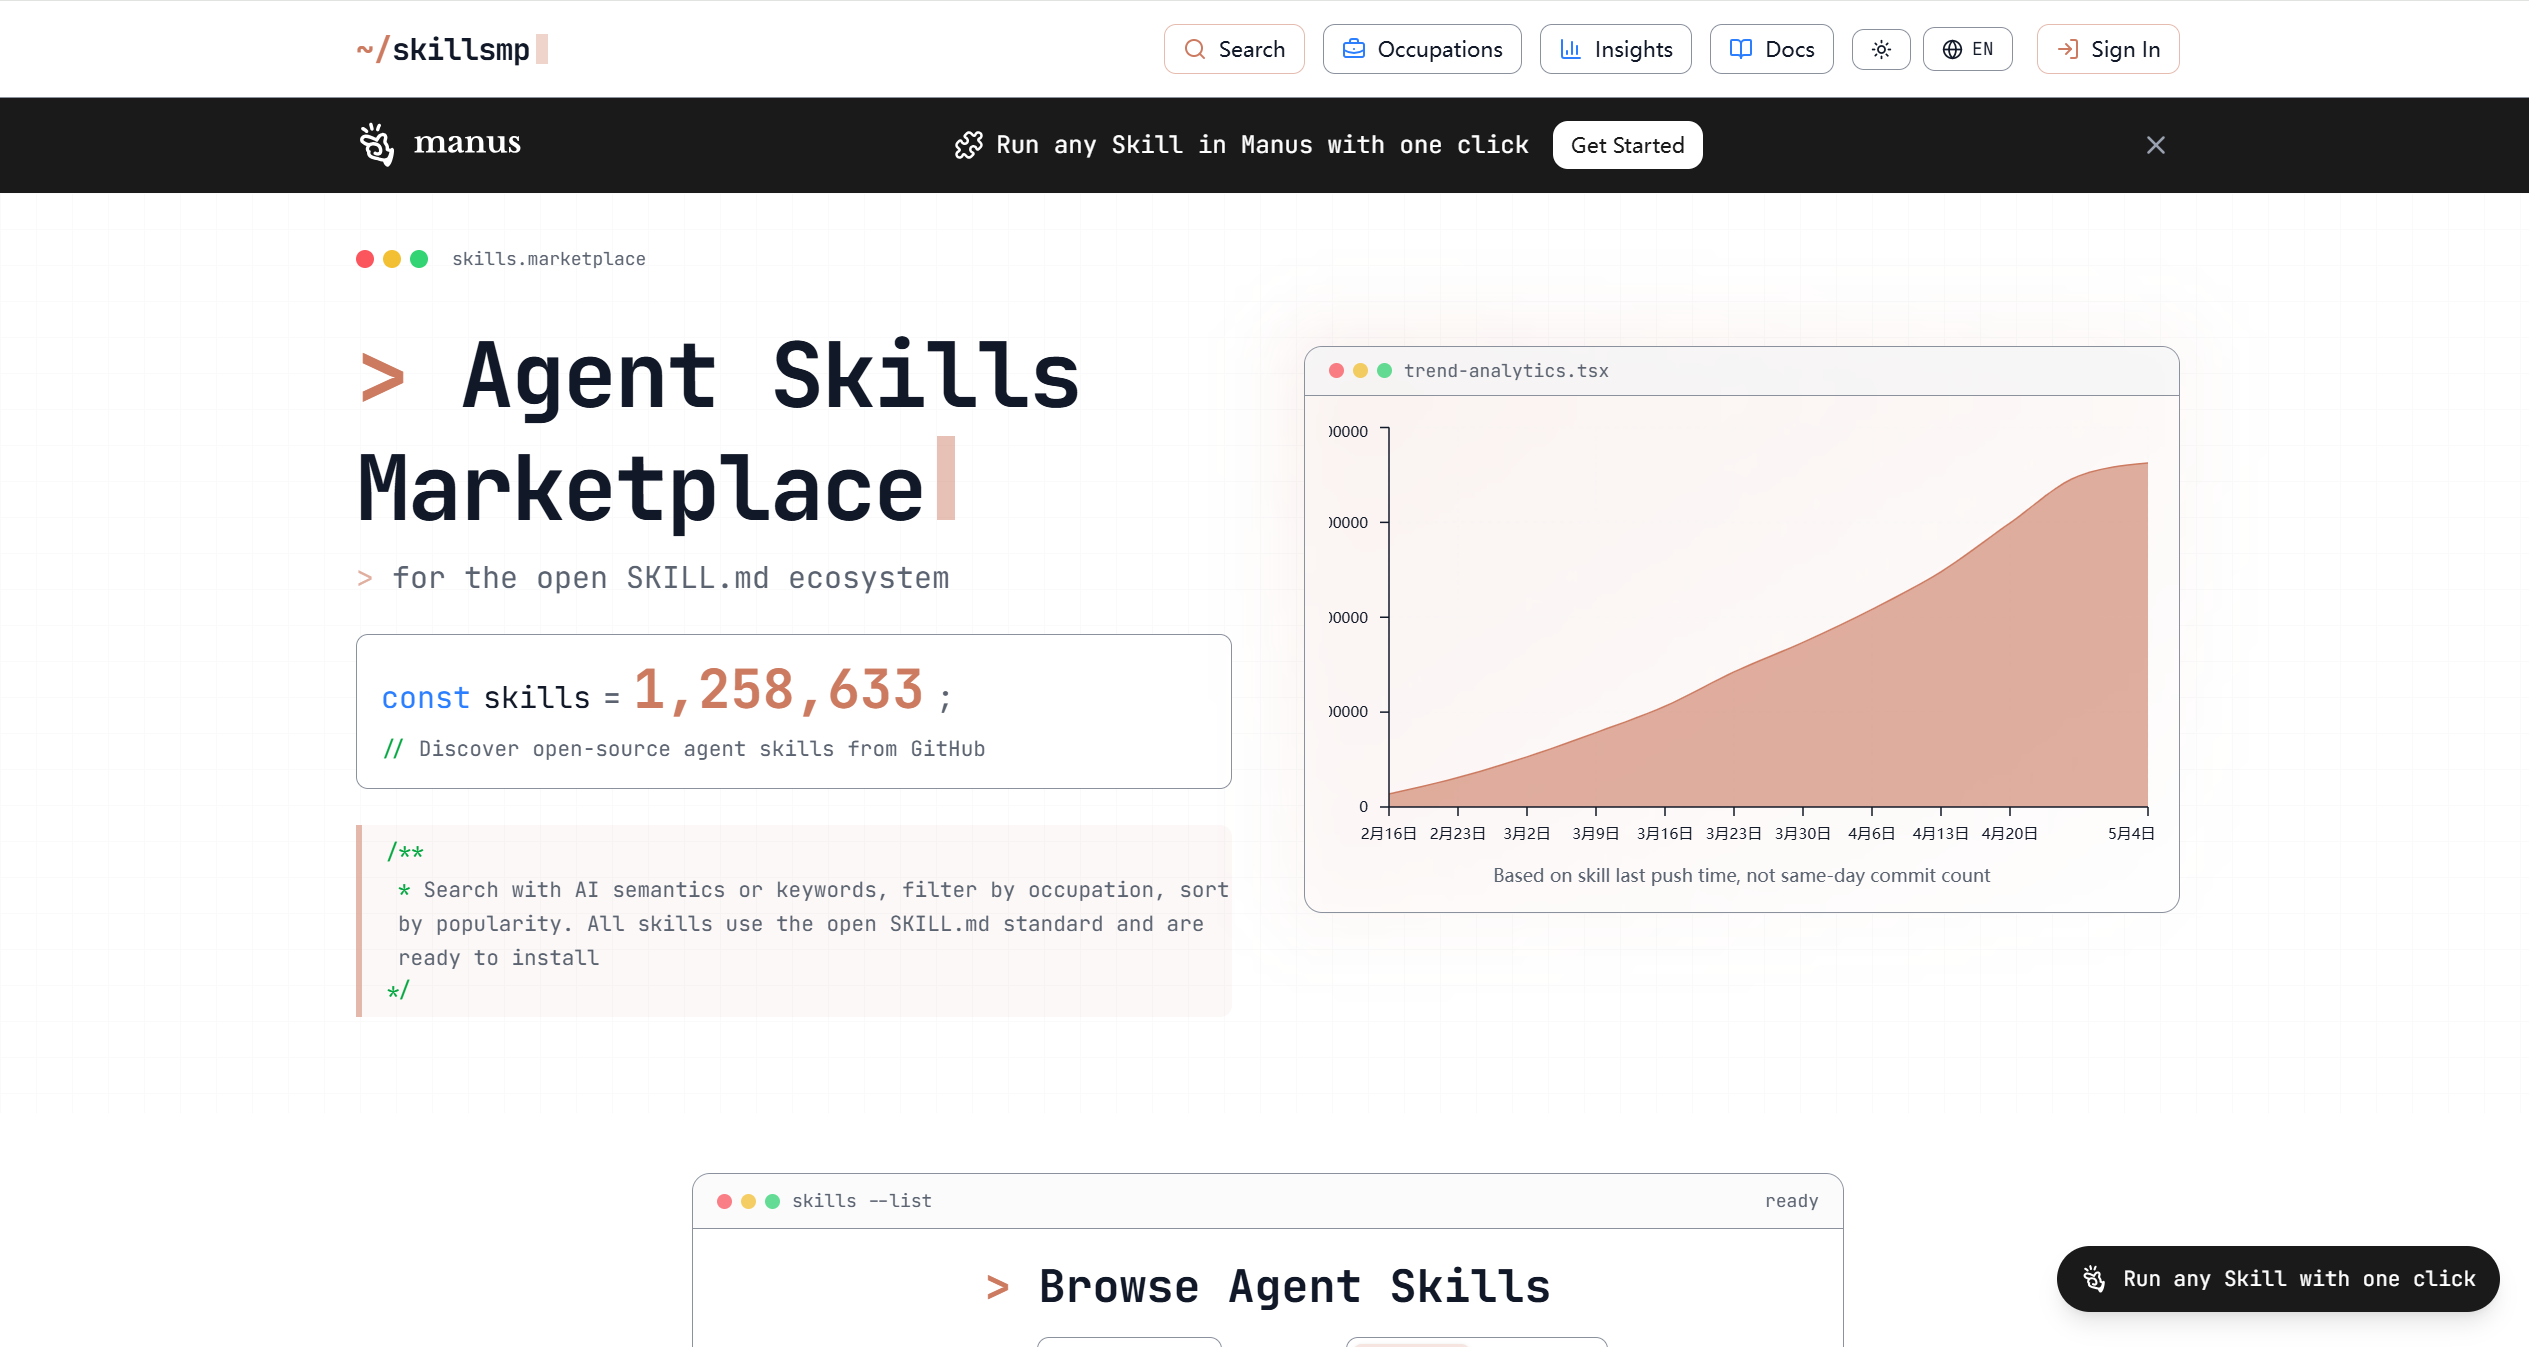Close the Manus promotion banner
The width and height of the screenshot is (2529, 1347).
[2156, 145]
